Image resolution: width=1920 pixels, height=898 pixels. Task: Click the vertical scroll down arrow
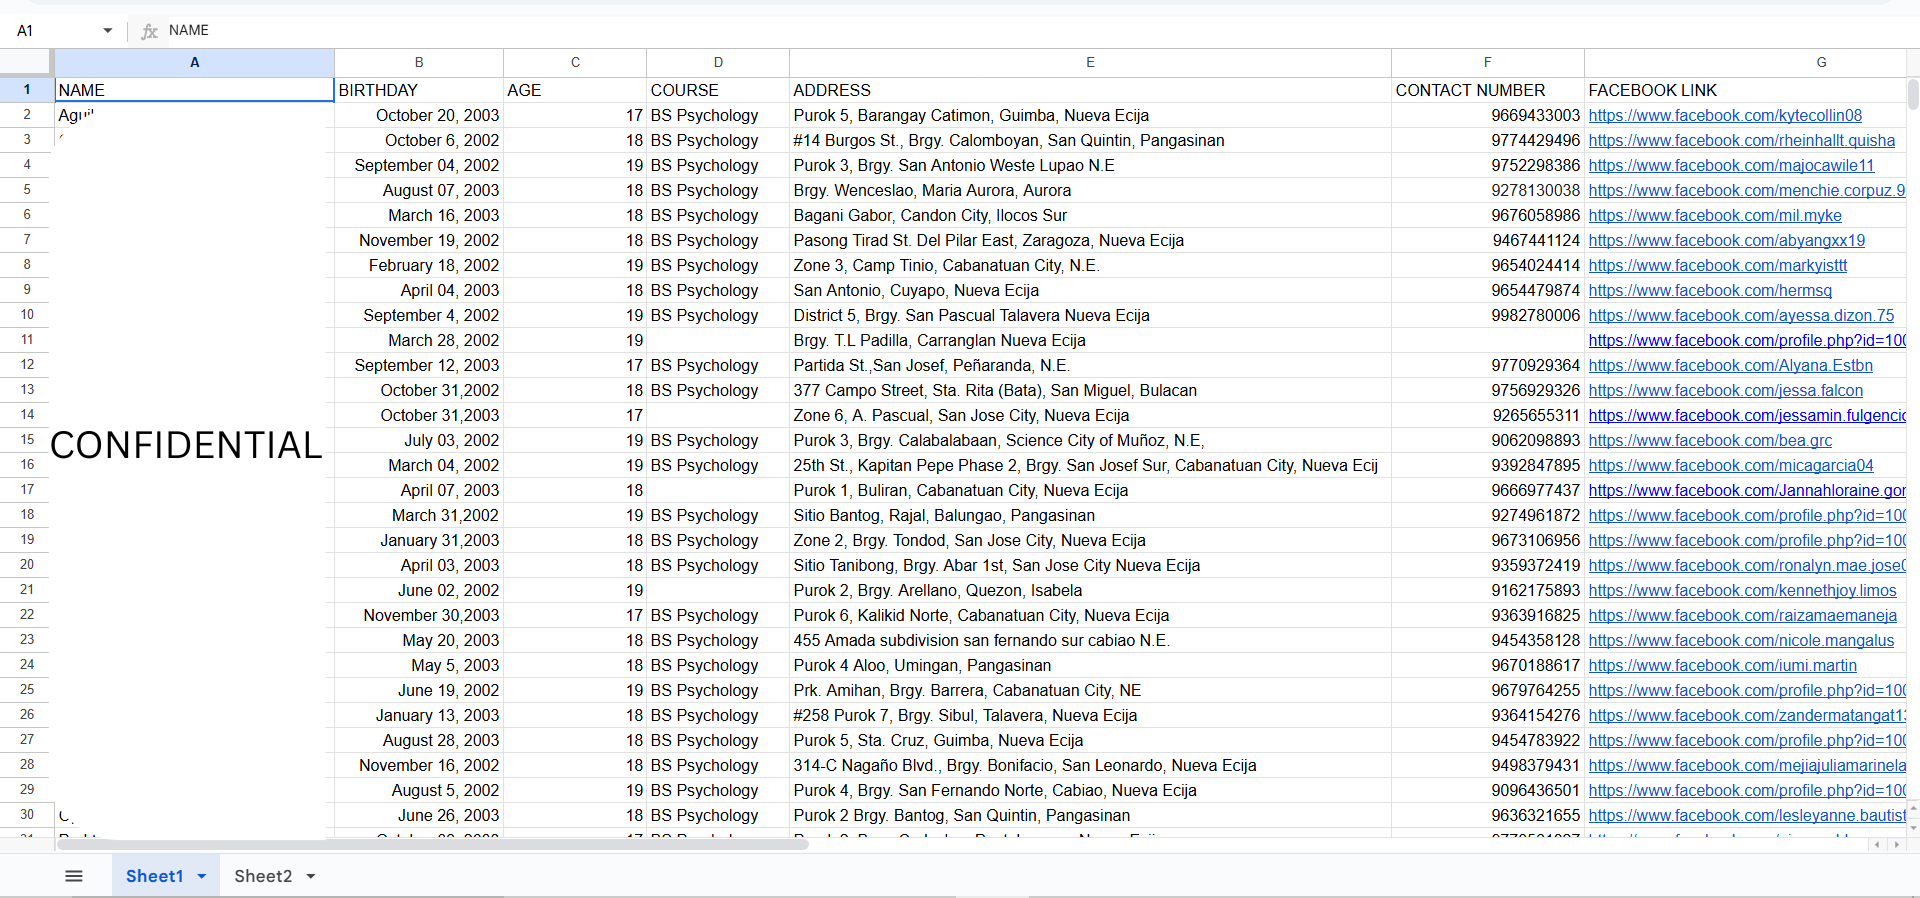(1913, 827)
